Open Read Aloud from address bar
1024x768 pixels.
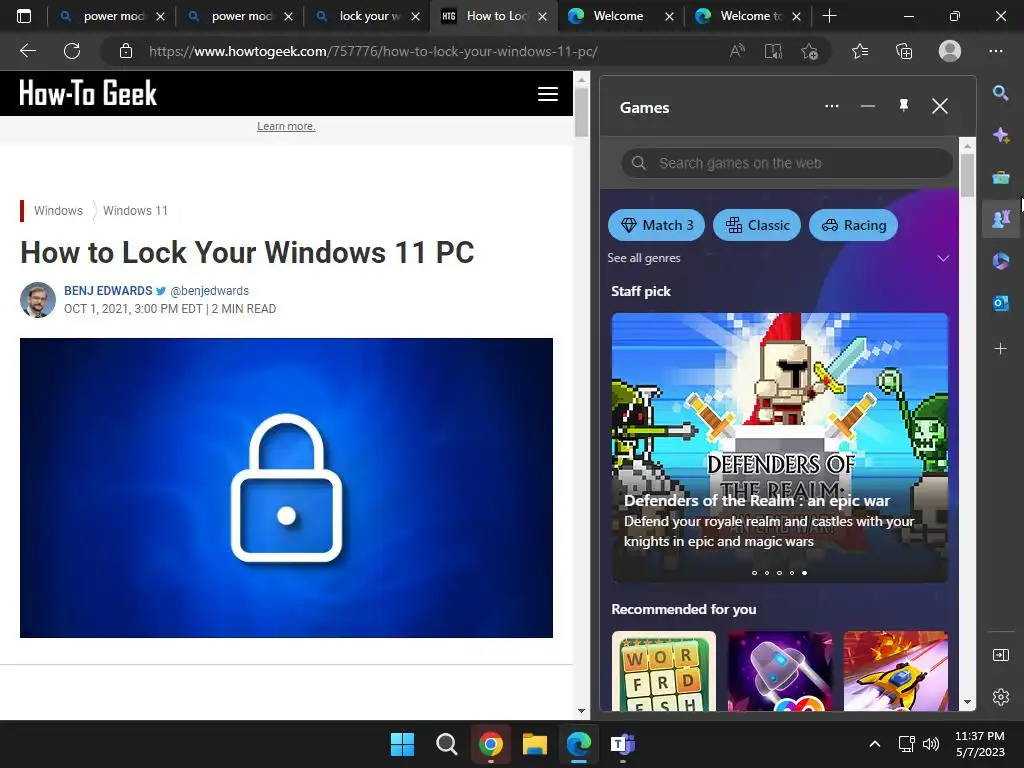coord(737,51)
